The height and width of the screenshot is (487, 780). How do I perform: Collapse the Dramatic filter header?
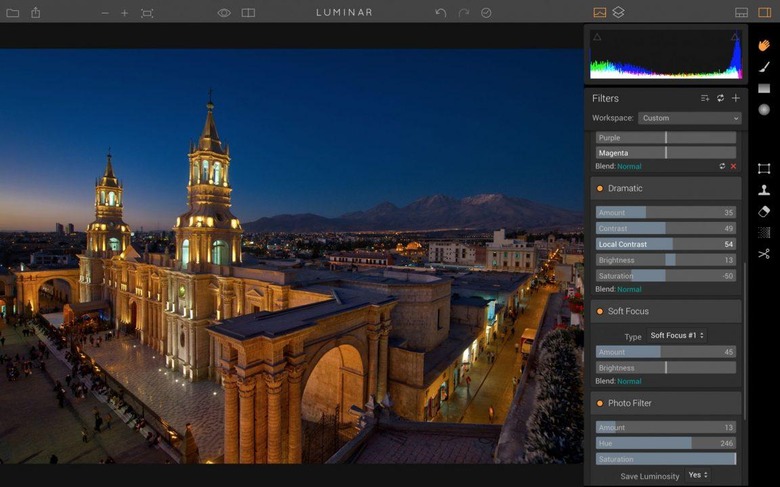pyautogui.click(x=666, y=189)
